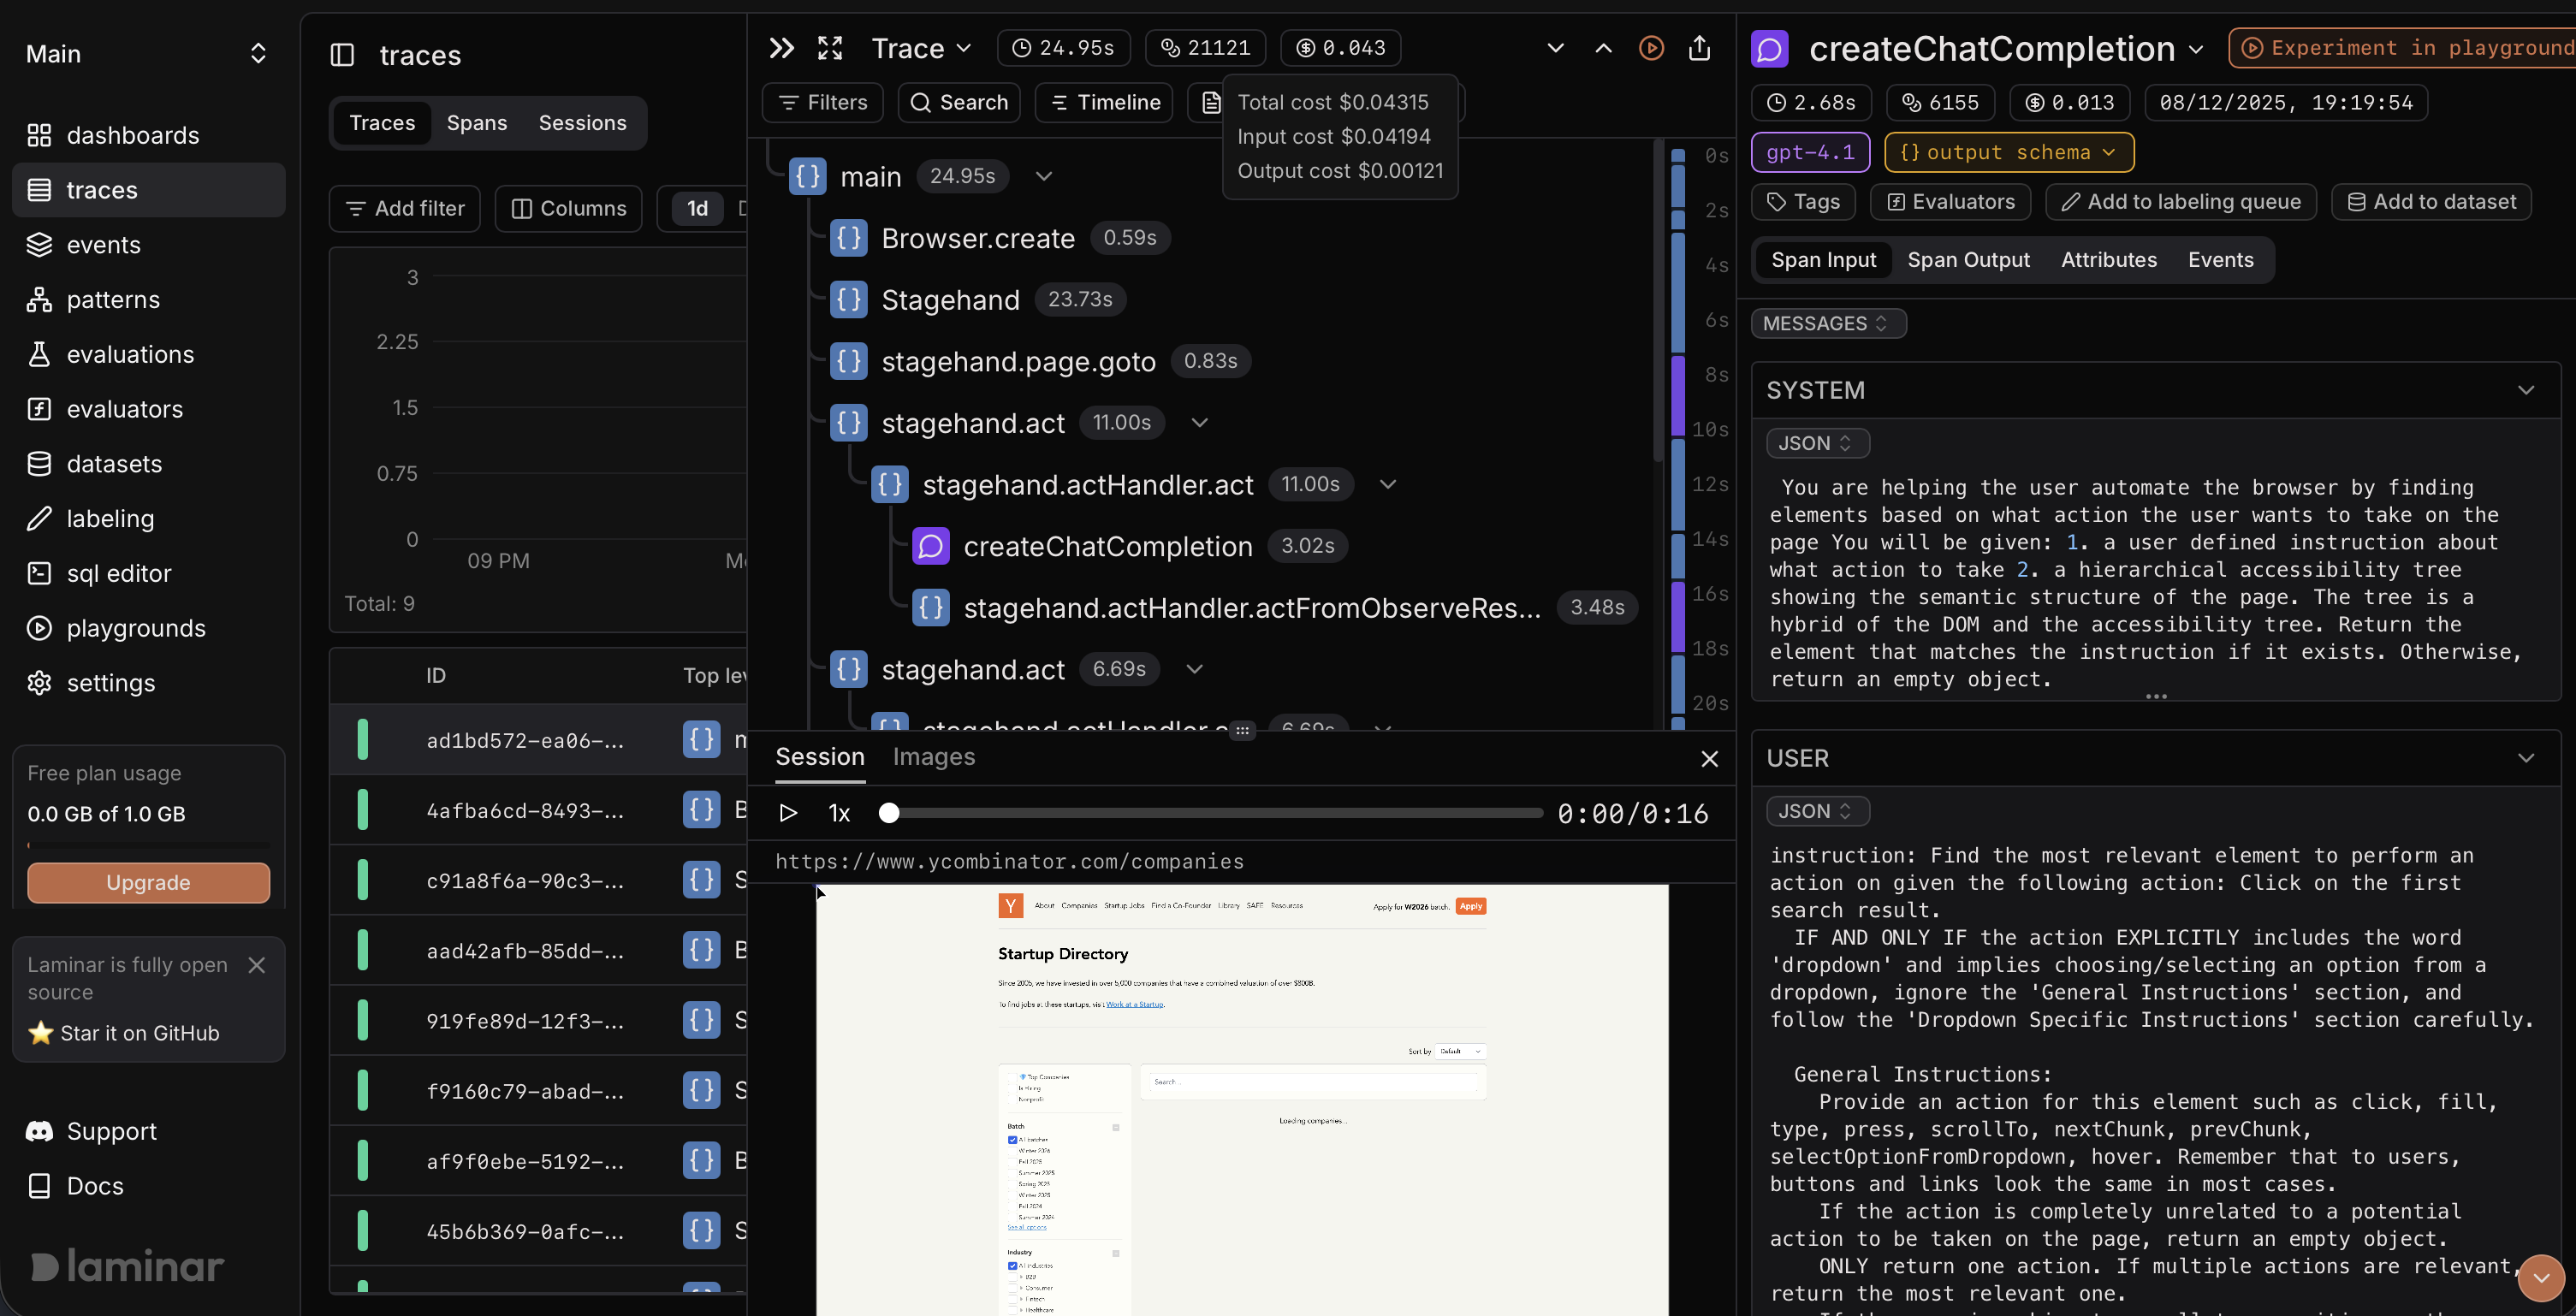
Task: Open the evaluators section
Action: pos(124,409)
